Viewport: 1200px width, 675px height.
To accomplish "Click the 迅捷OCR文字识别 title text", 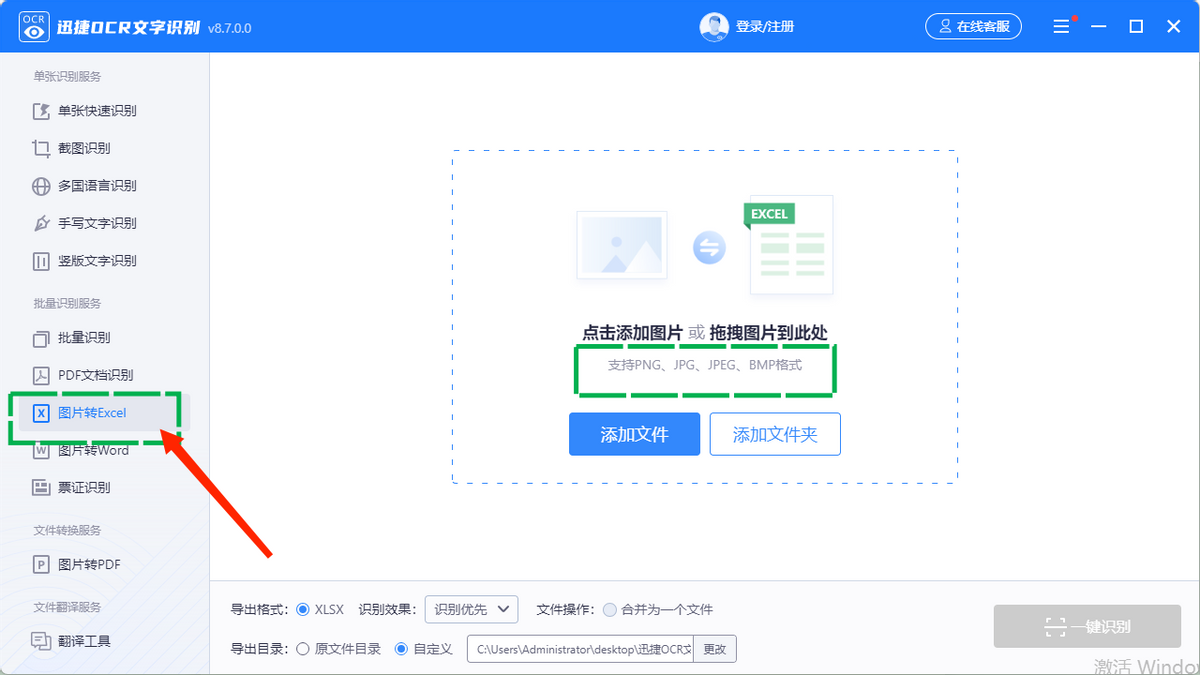I will (128, 27).
